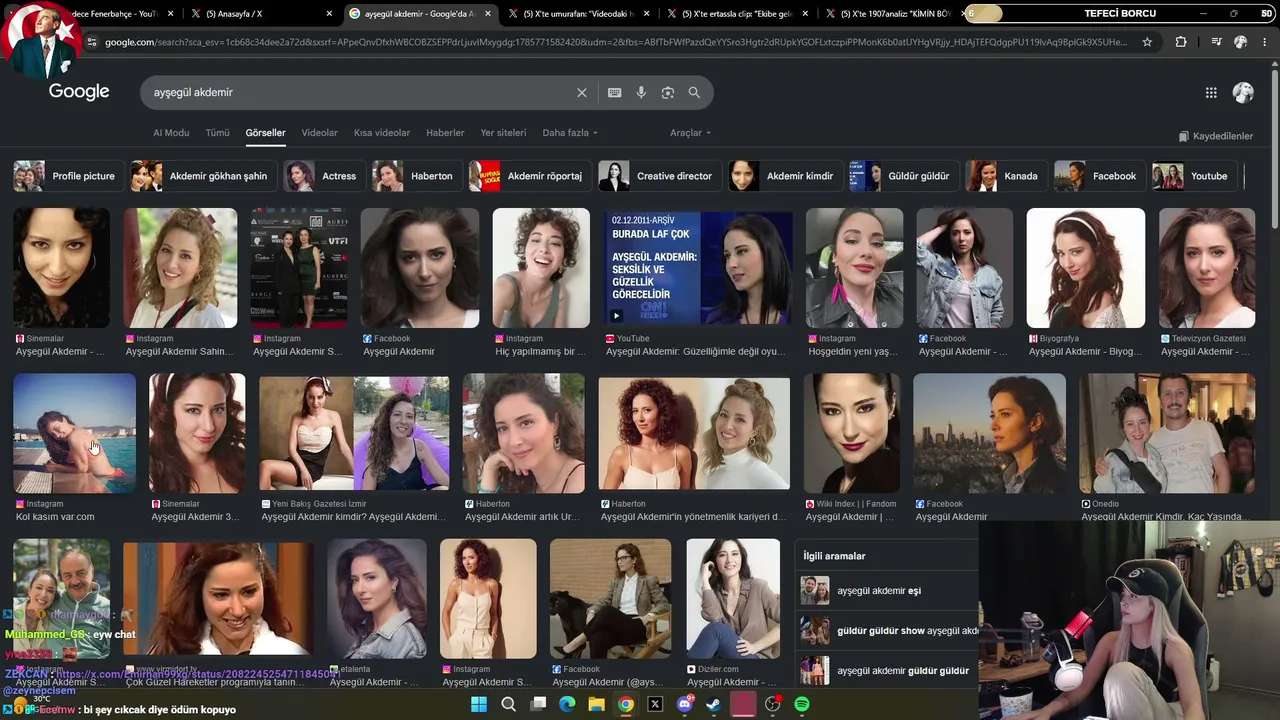1280x720 pixels.
Task: Open the Yer siteleri tab
Action: pyautogui.click(x=503, y=133)
